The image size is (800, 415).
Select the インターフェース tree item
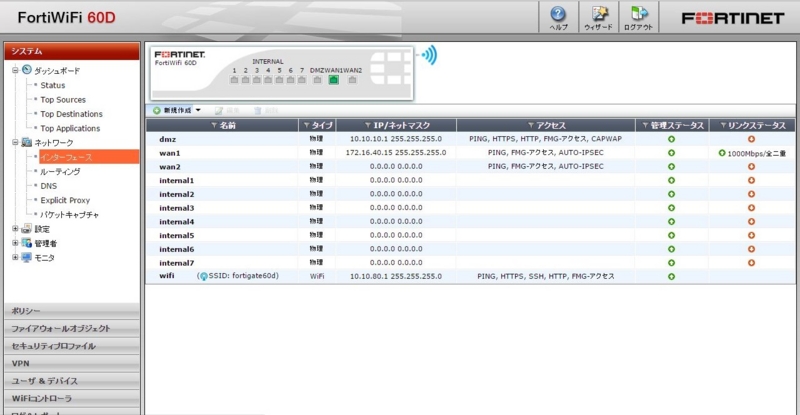89,157
